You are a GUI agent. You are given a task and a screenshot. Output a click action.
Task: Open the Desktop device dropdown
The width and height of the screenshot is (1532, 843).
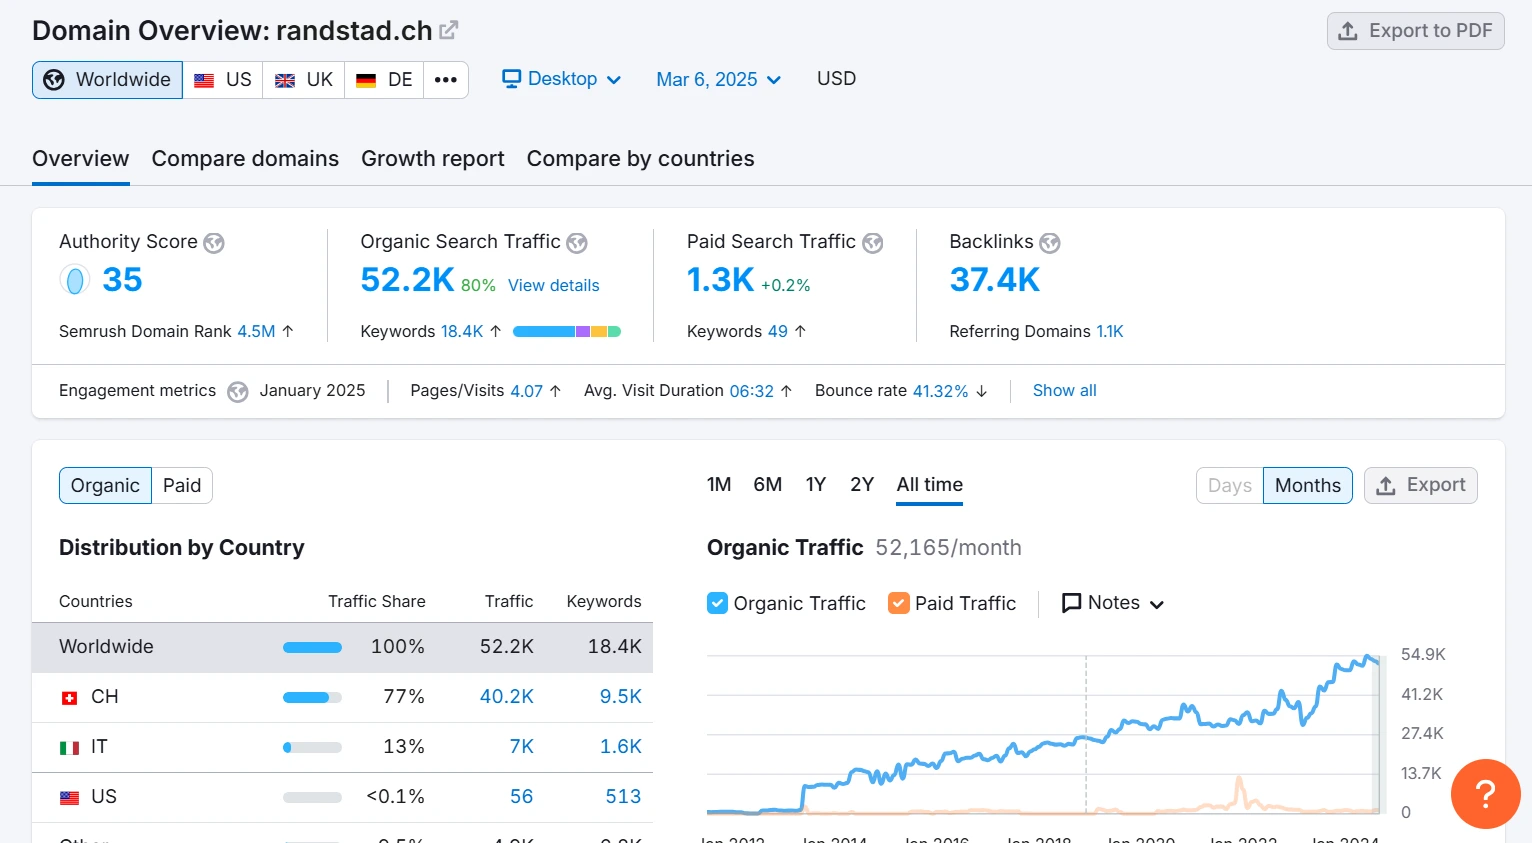pos(562,79)
